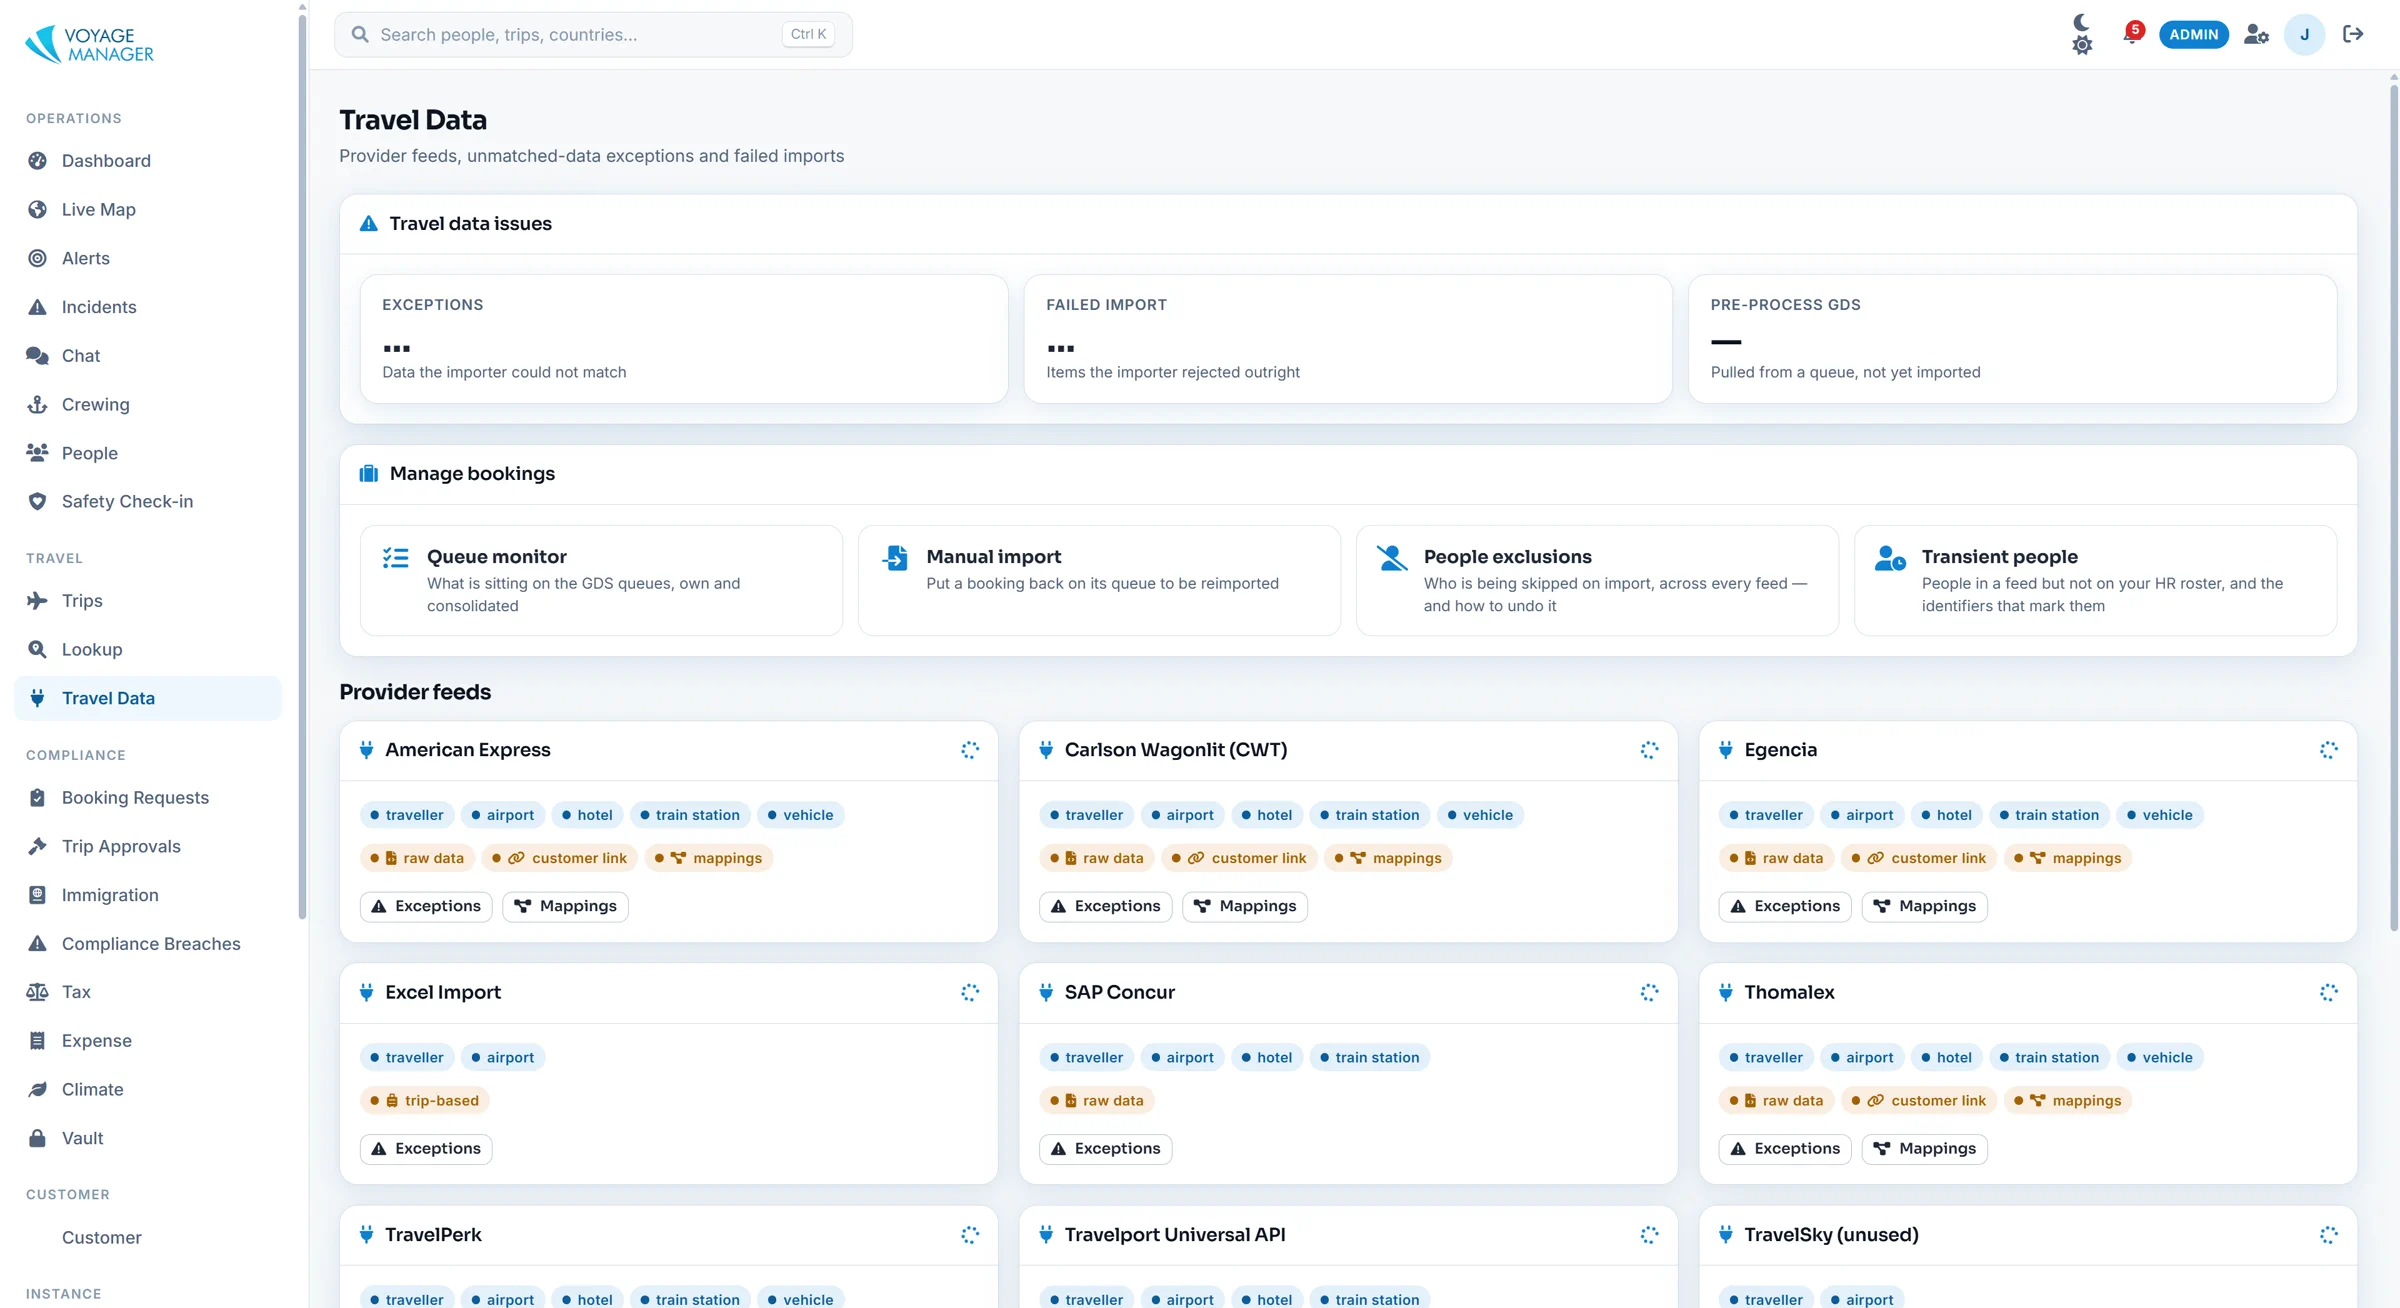Click SAP Concur loading status icon
This screenshot has height=1308, width=2400.
tap(1649, 992)
